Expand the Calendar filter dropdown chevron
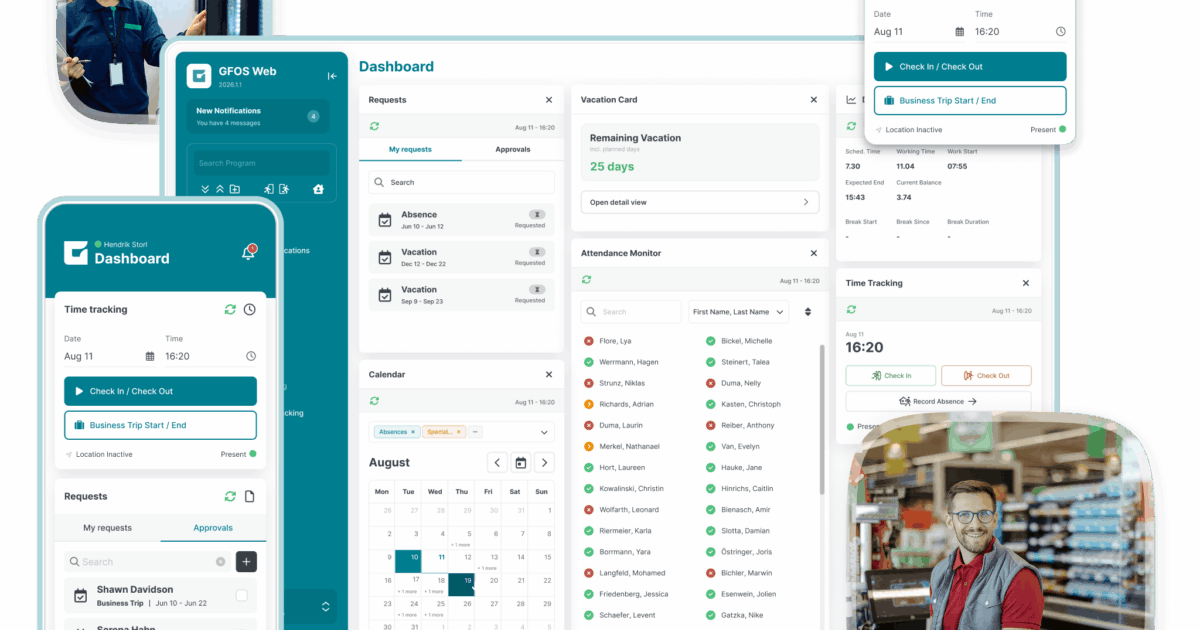Image resolution: width=1200 pixels, height=630 pixels. click(x=544, y=433)
